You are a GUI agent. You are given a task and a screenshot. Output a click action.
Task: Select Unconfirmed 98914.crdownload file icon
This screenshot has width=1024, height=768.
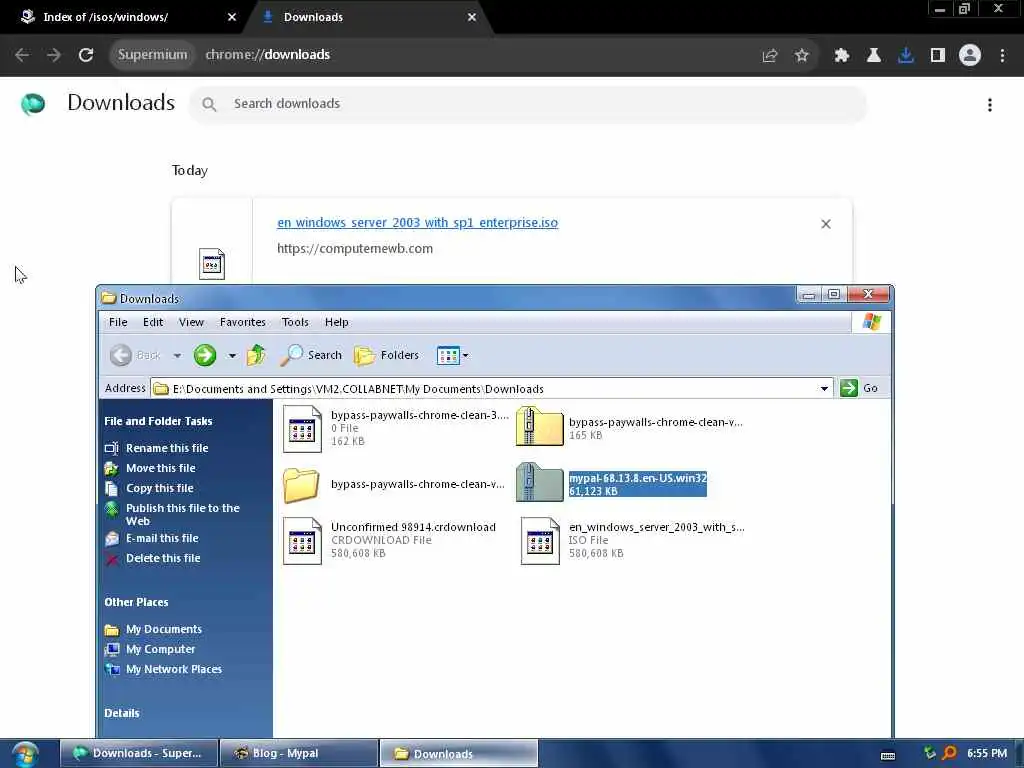coord(302,541)
